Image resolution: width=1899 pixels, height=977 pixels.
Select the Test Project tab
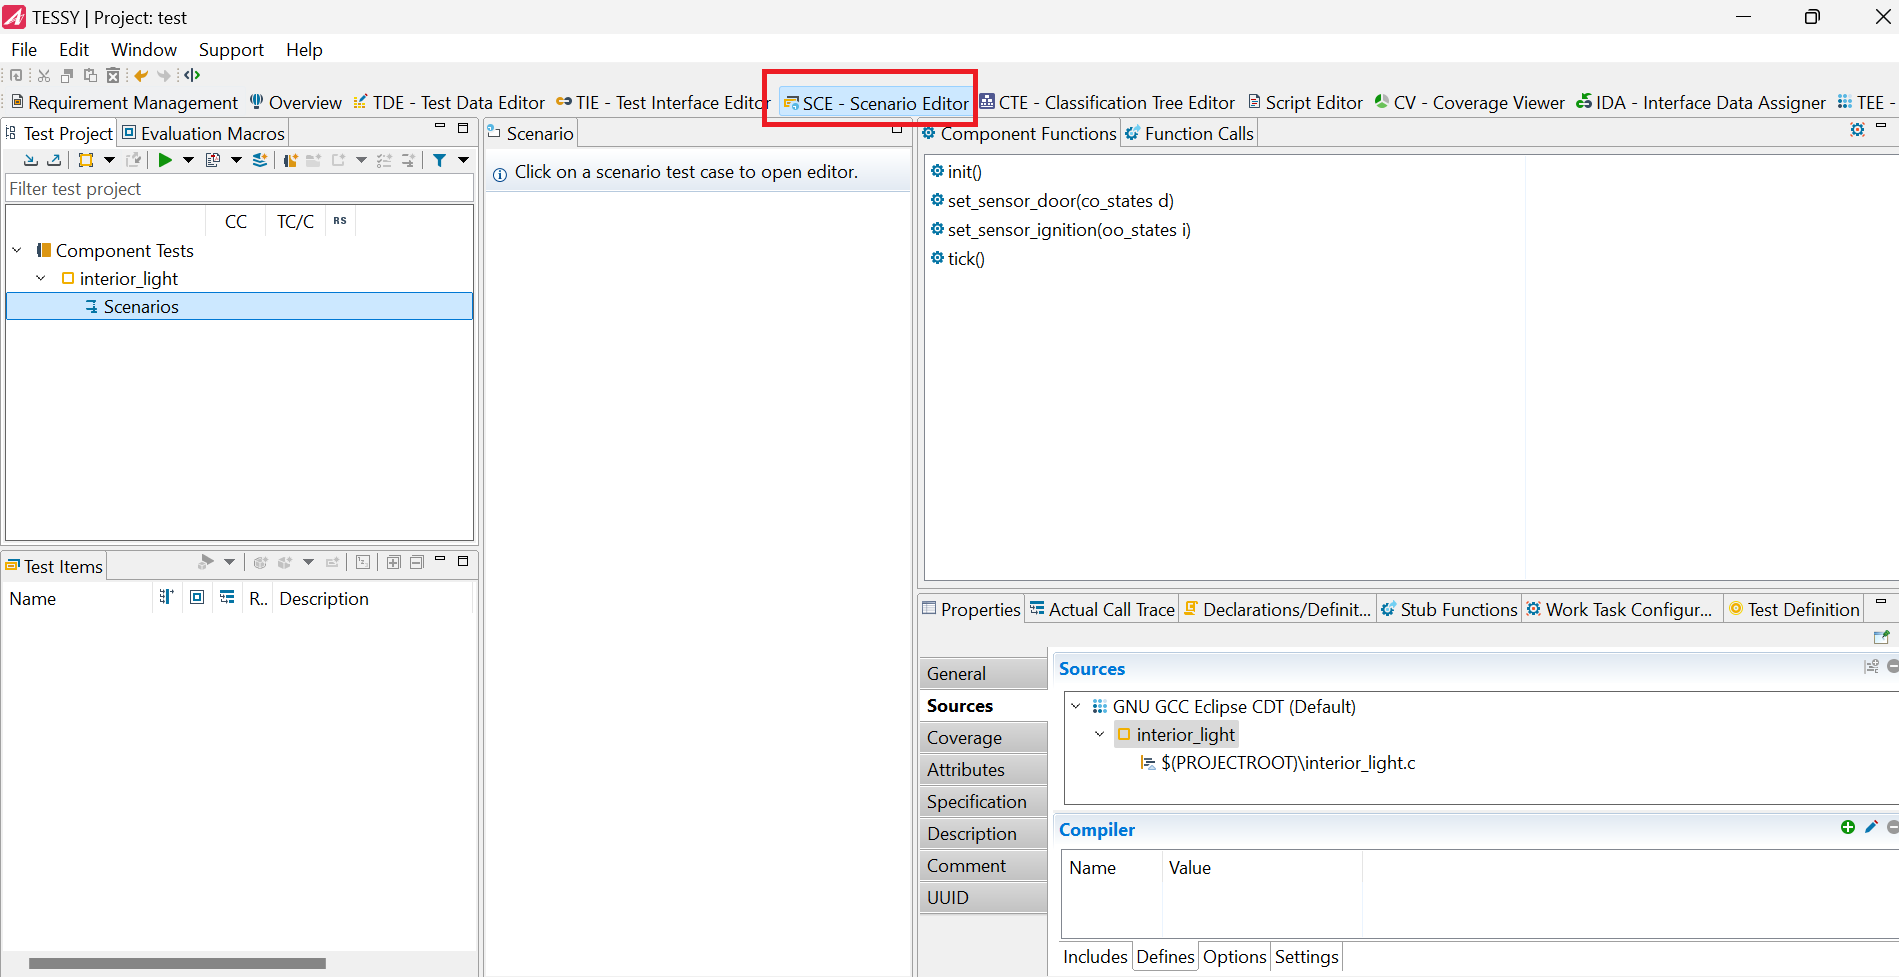pos(59,133)
